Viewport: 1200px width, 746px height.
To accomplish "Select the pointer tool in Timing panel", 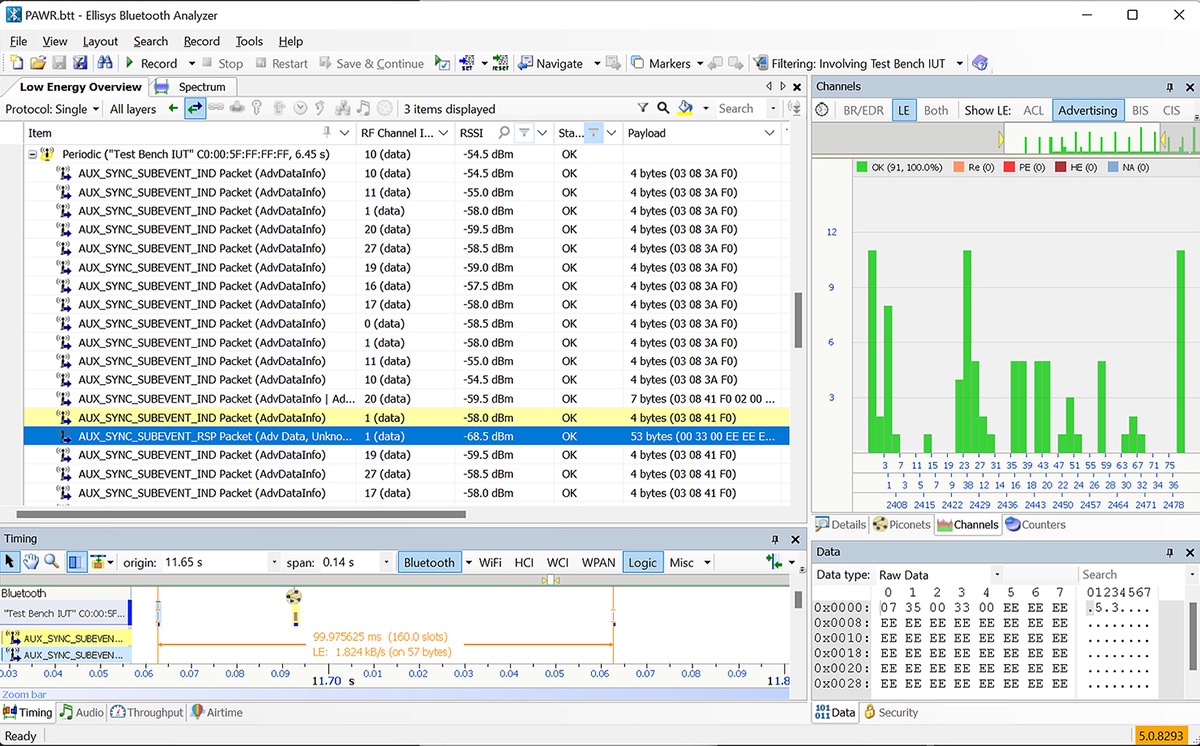I will [x=11, y=562].
